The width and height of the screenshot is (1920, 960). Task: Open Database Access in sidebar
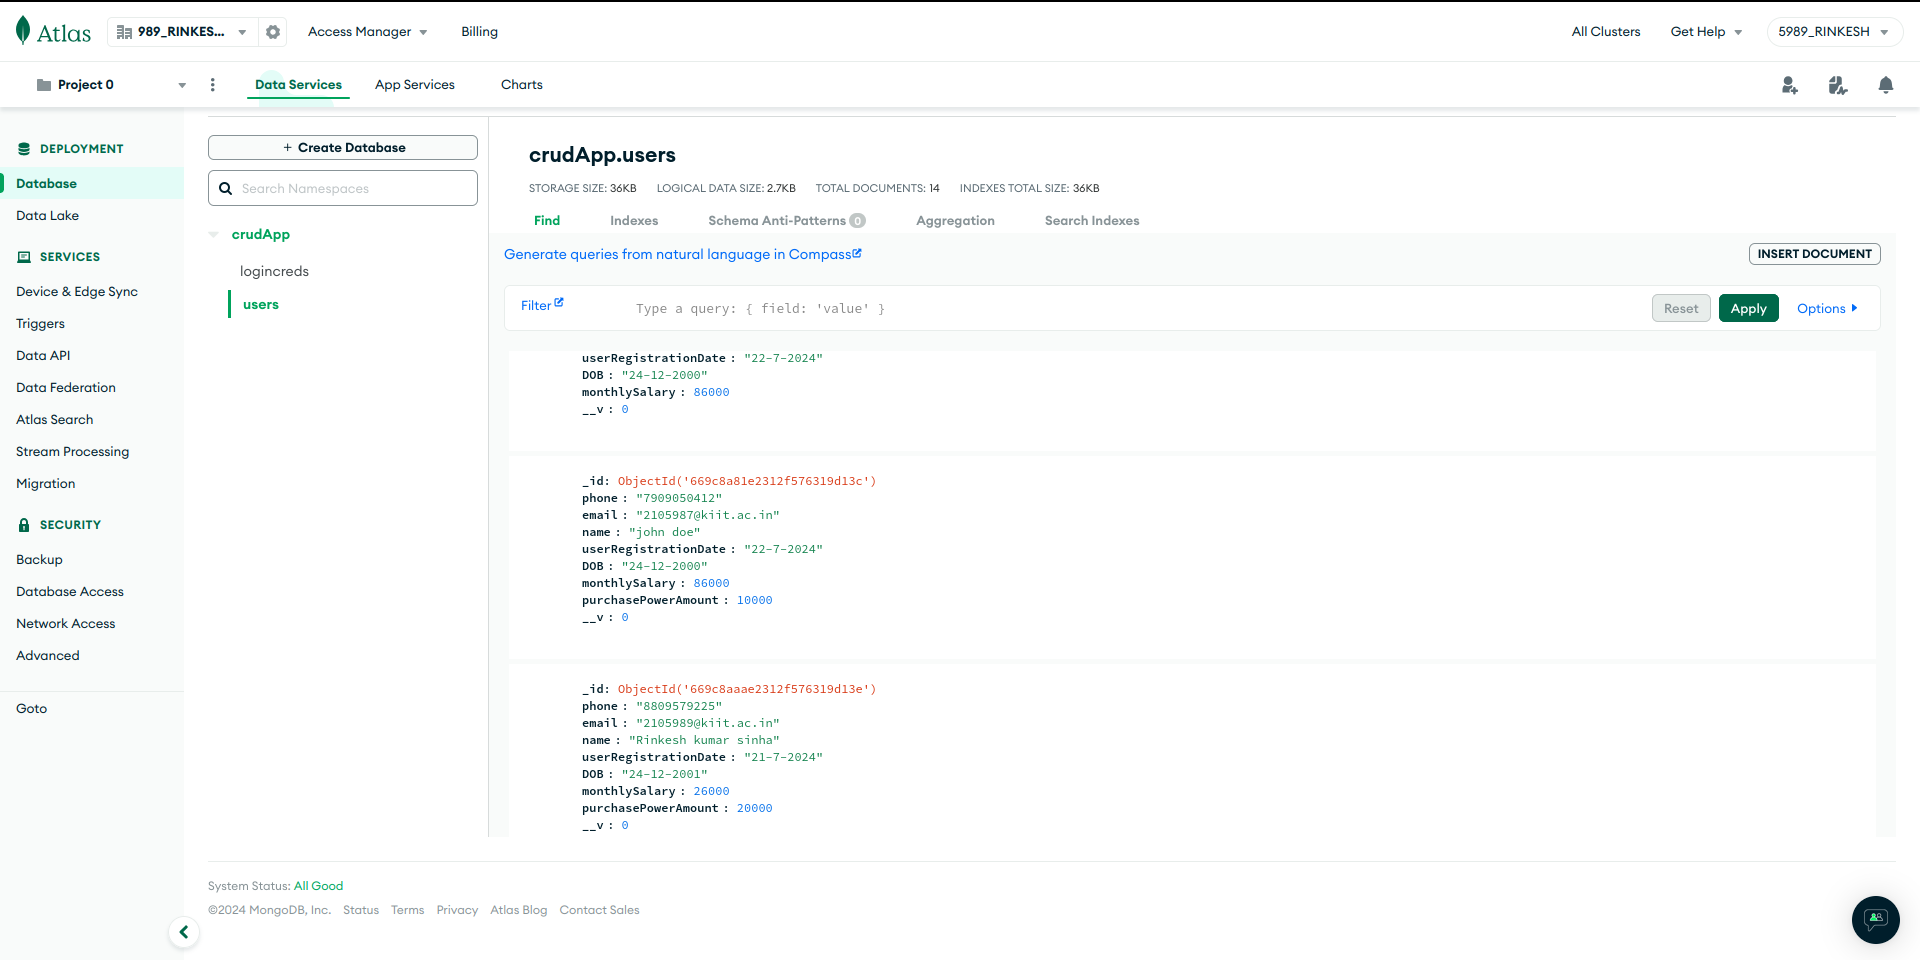click(70, 592)
